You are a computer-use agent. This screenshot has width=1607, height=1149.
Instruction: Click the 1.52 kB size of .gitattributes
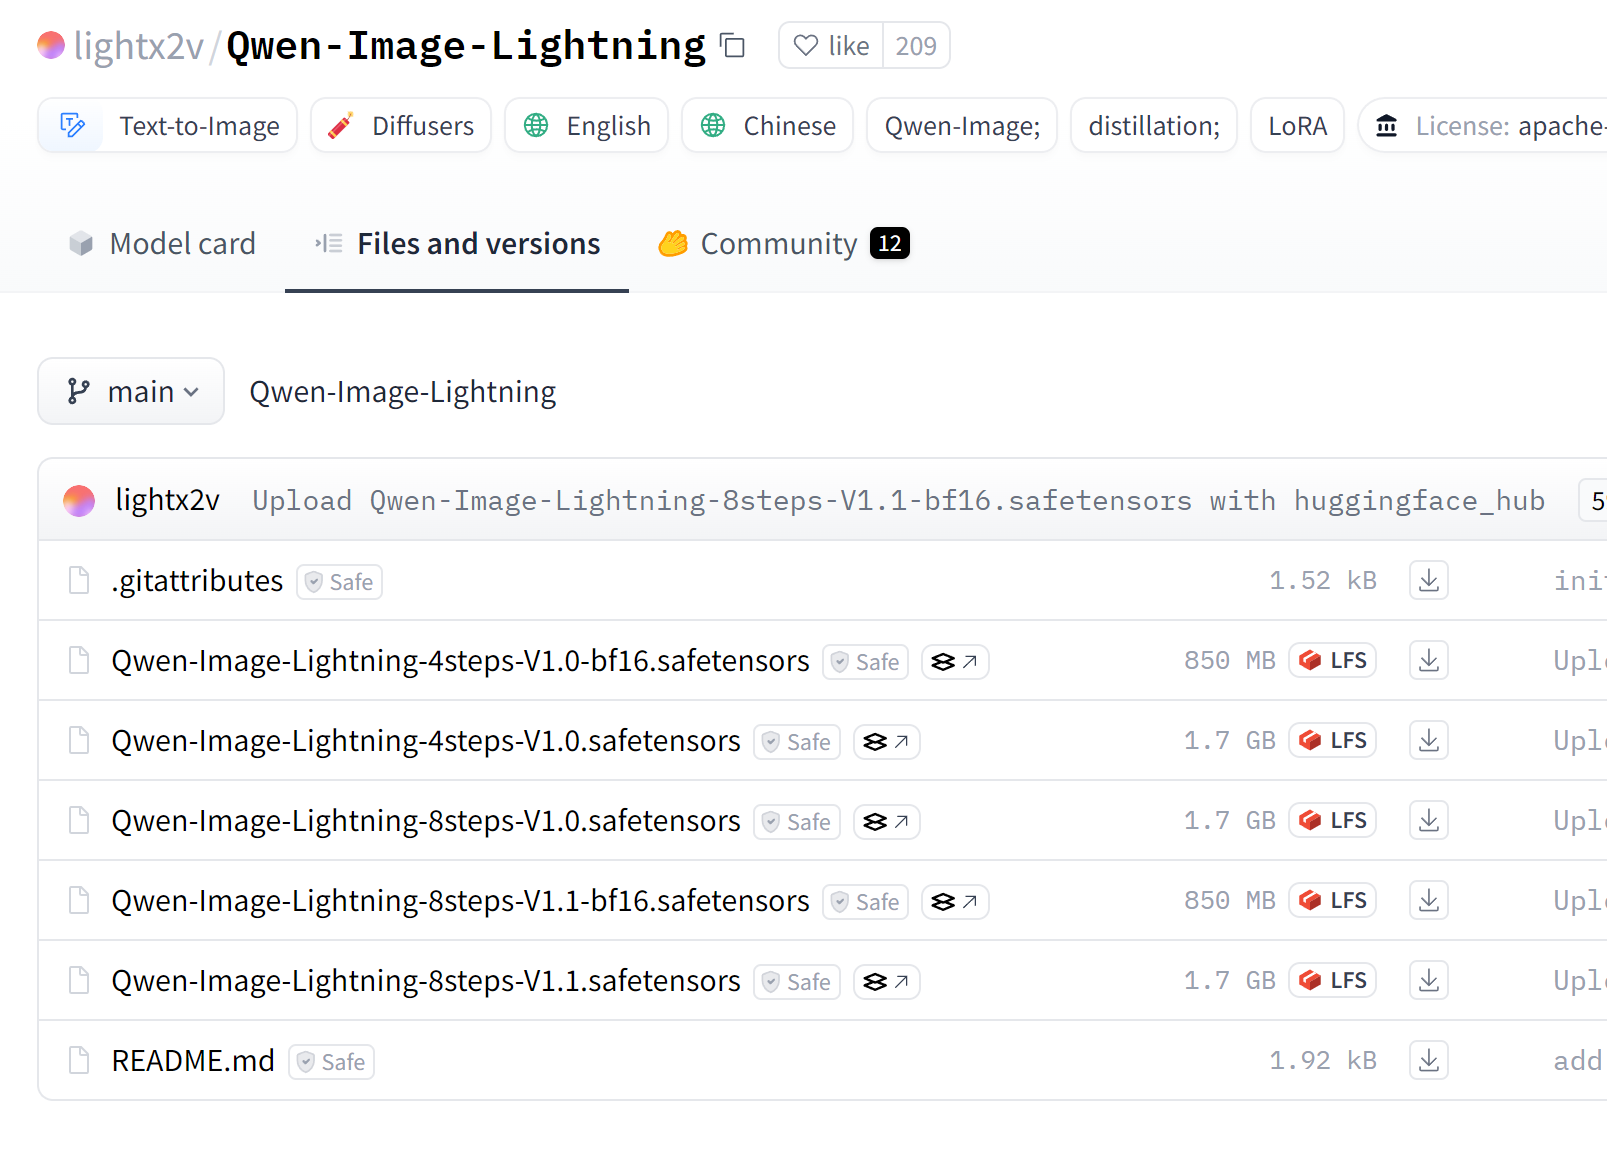click(1323, 580)
